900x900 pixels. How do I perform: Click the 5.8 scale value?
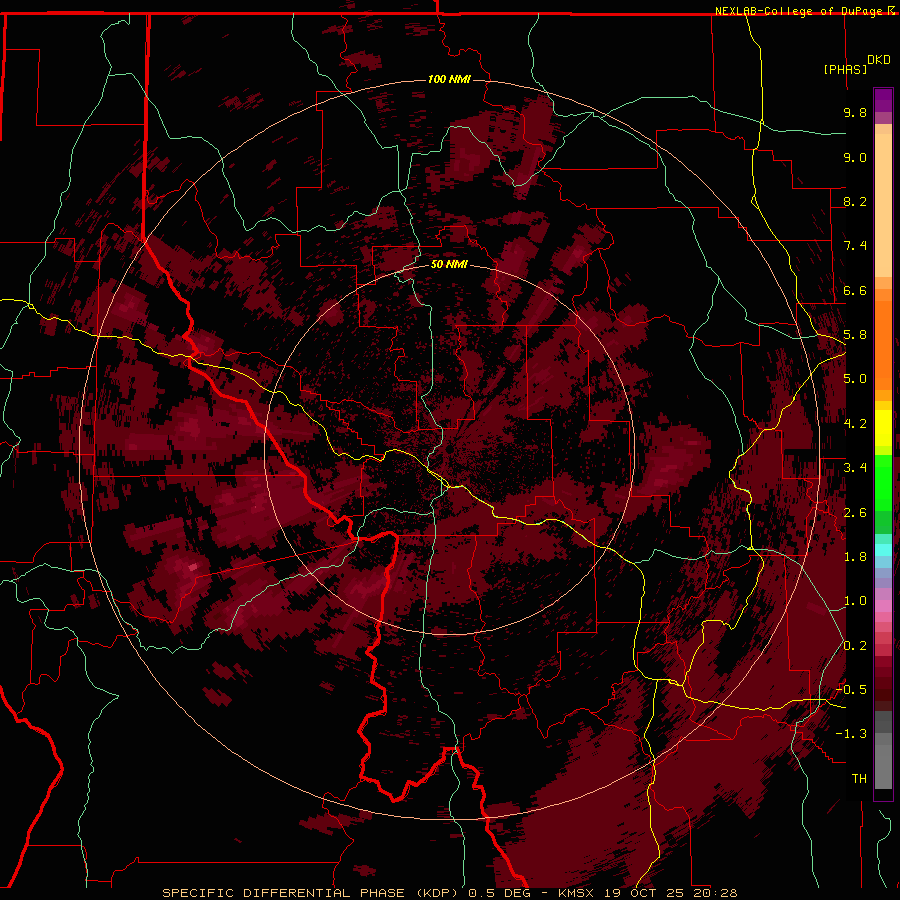855,335
